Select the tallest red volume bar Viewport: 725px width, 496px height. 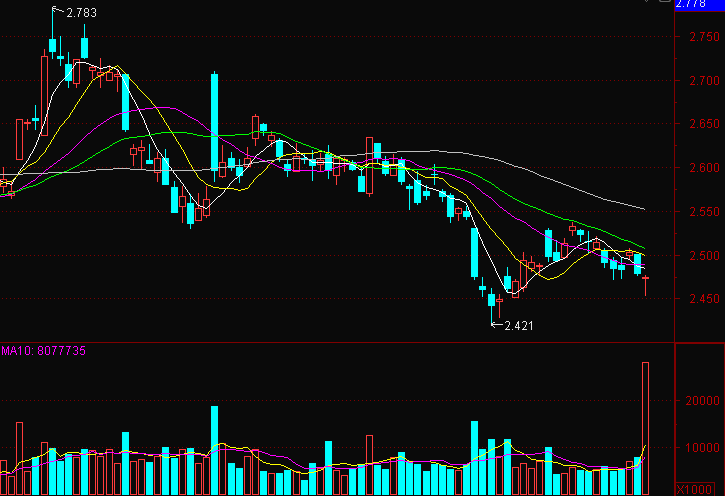[x=645, y=428]
